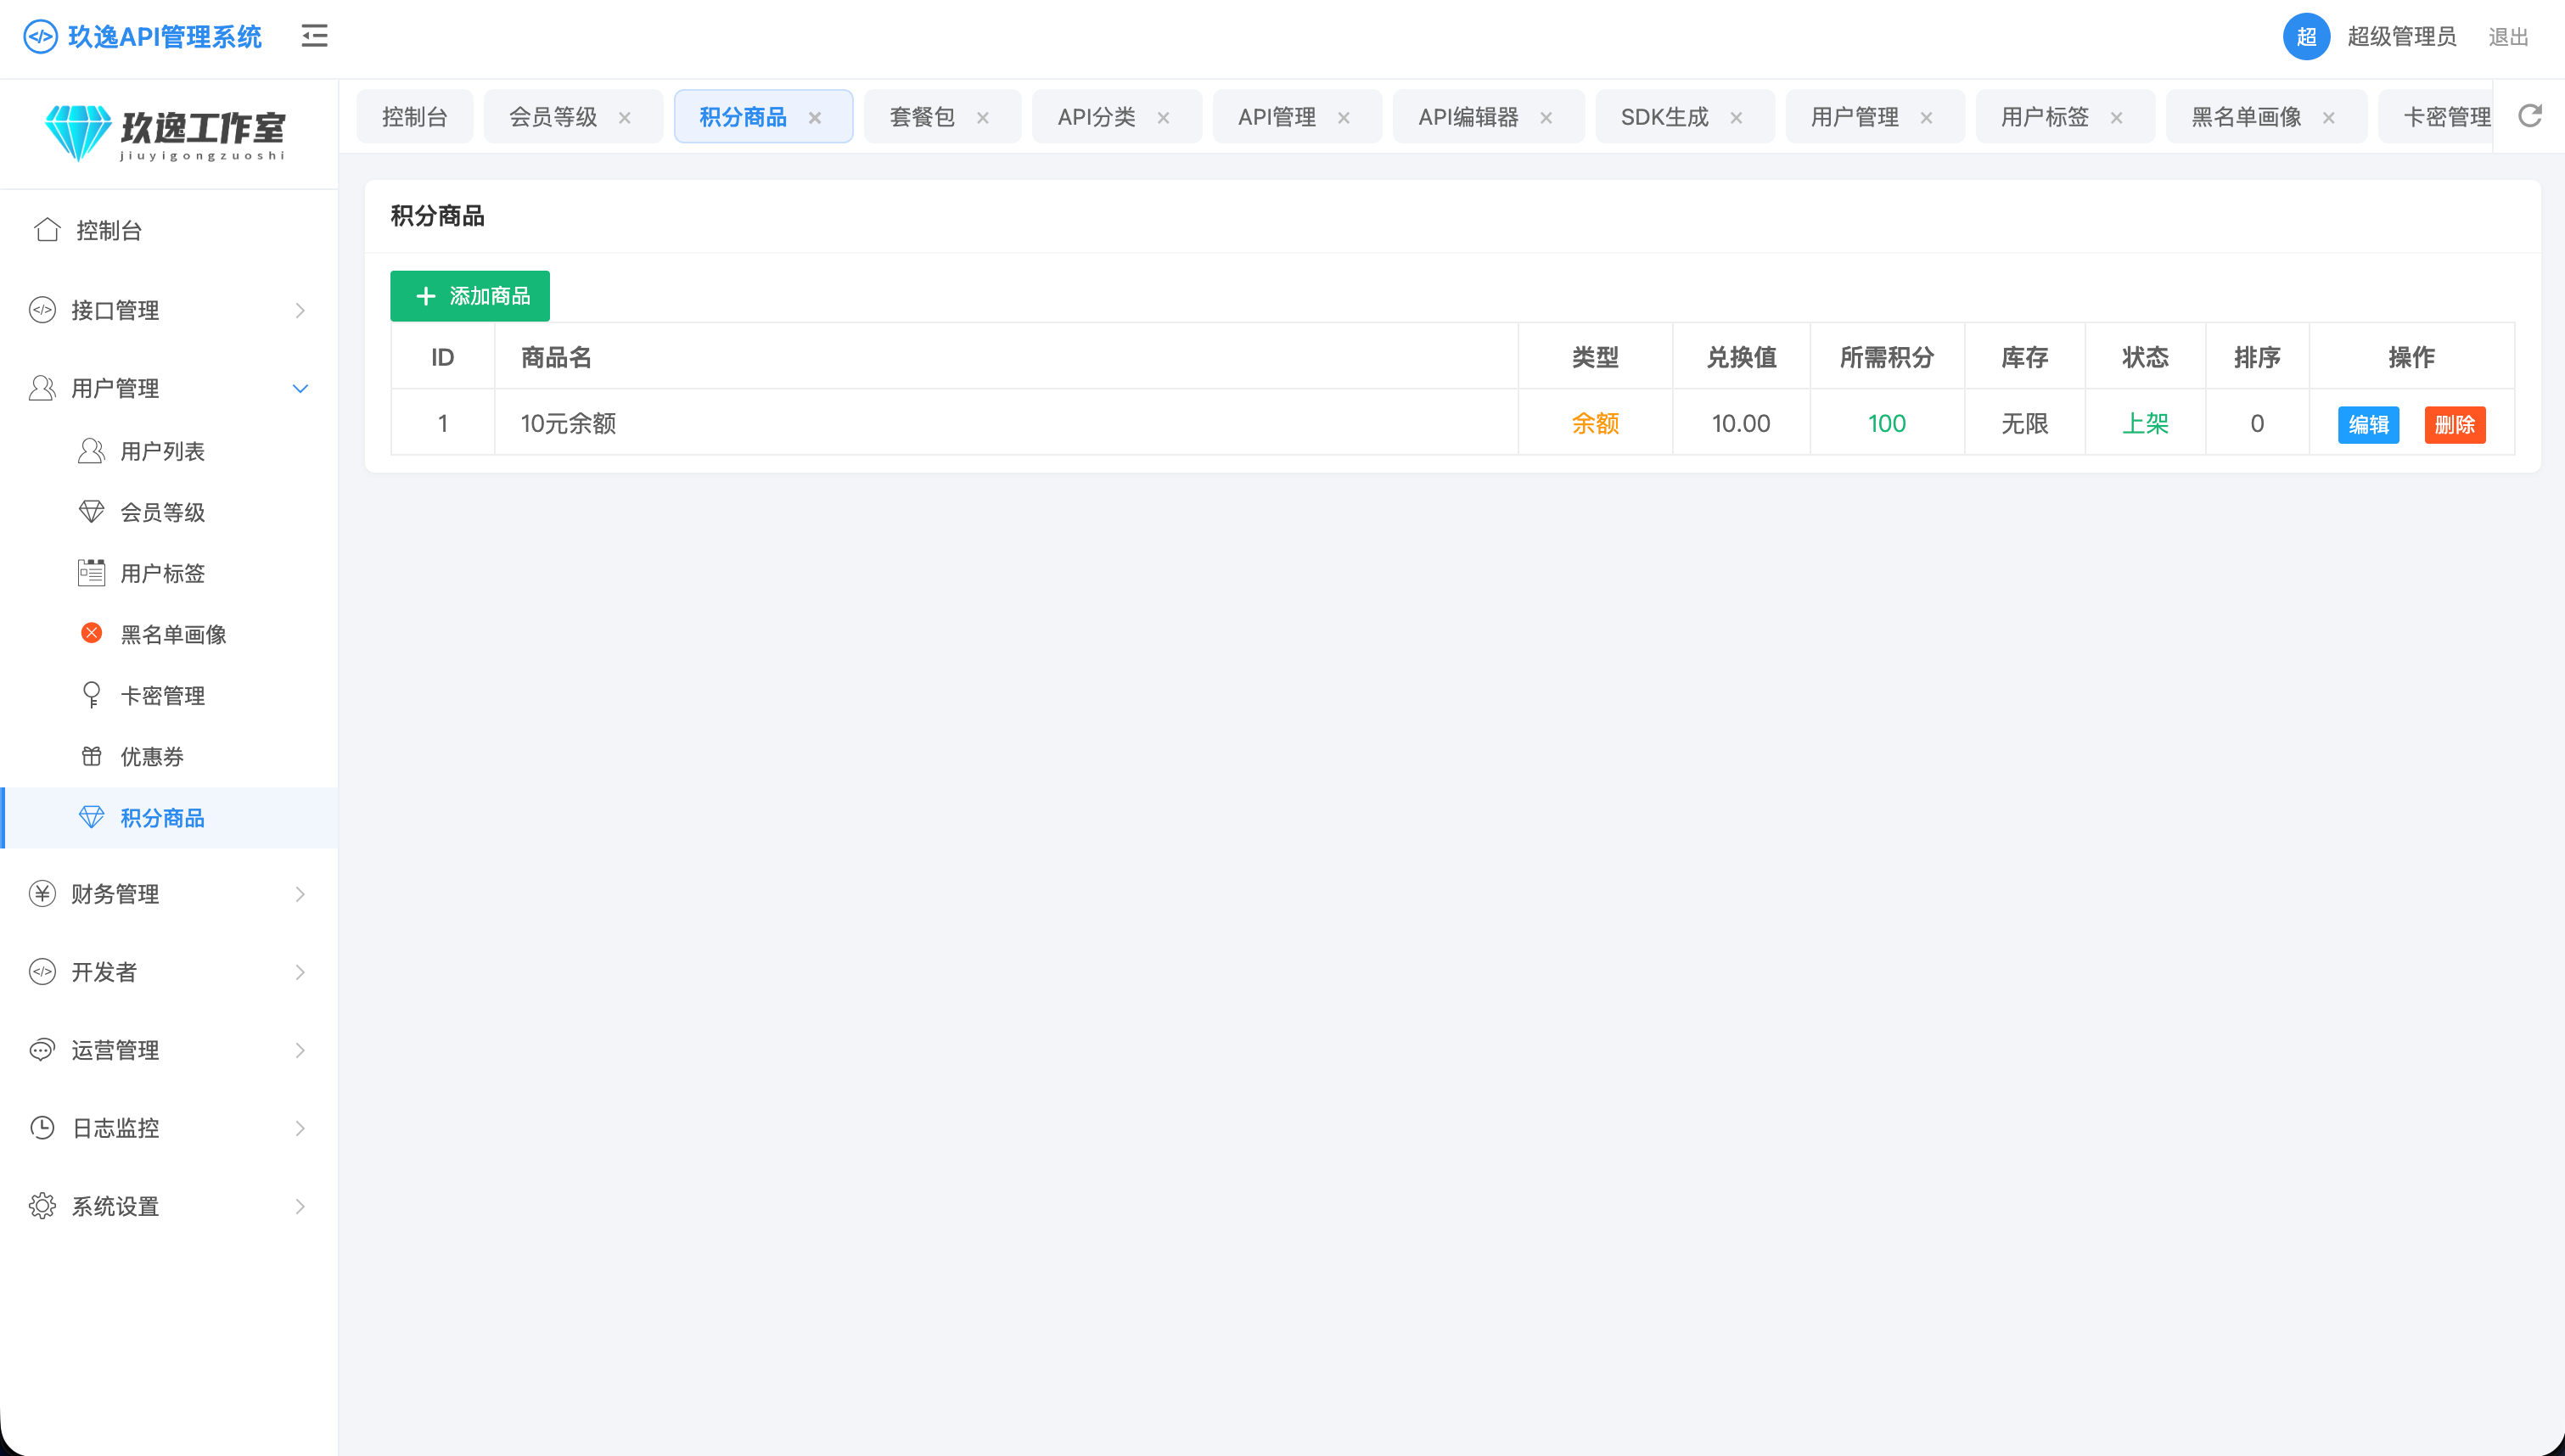Click the 超 user avatar

(2306, 37)
